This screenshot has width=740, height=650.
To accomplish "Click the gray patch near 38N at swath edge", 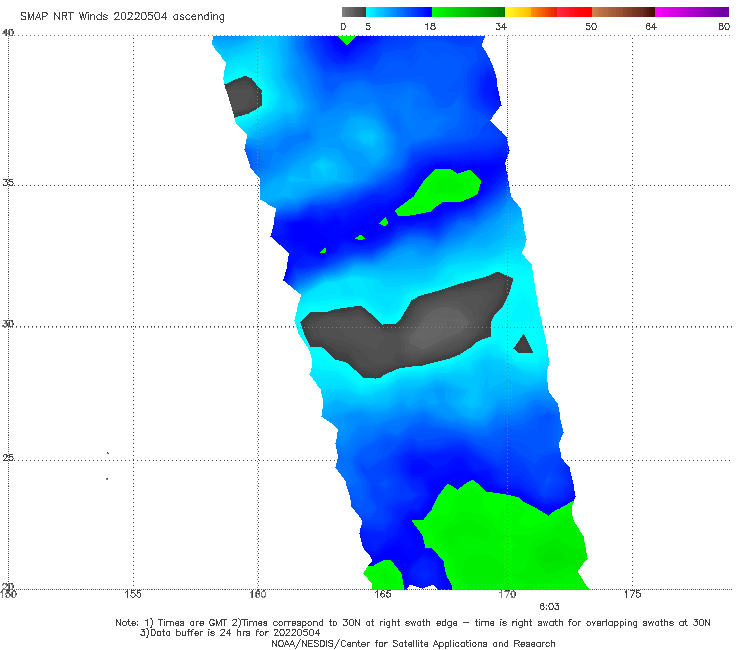I will pyautogui.click(x=244, y=97).
